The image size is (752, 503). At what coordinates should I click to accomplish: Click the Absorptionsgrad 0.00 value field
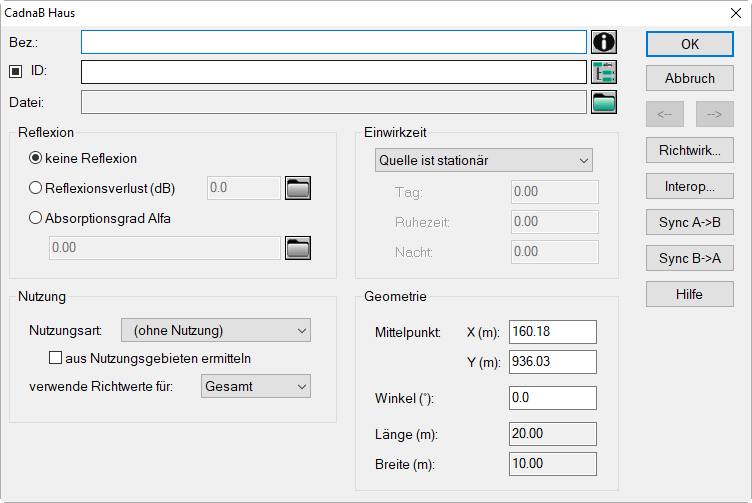(164, 248)
